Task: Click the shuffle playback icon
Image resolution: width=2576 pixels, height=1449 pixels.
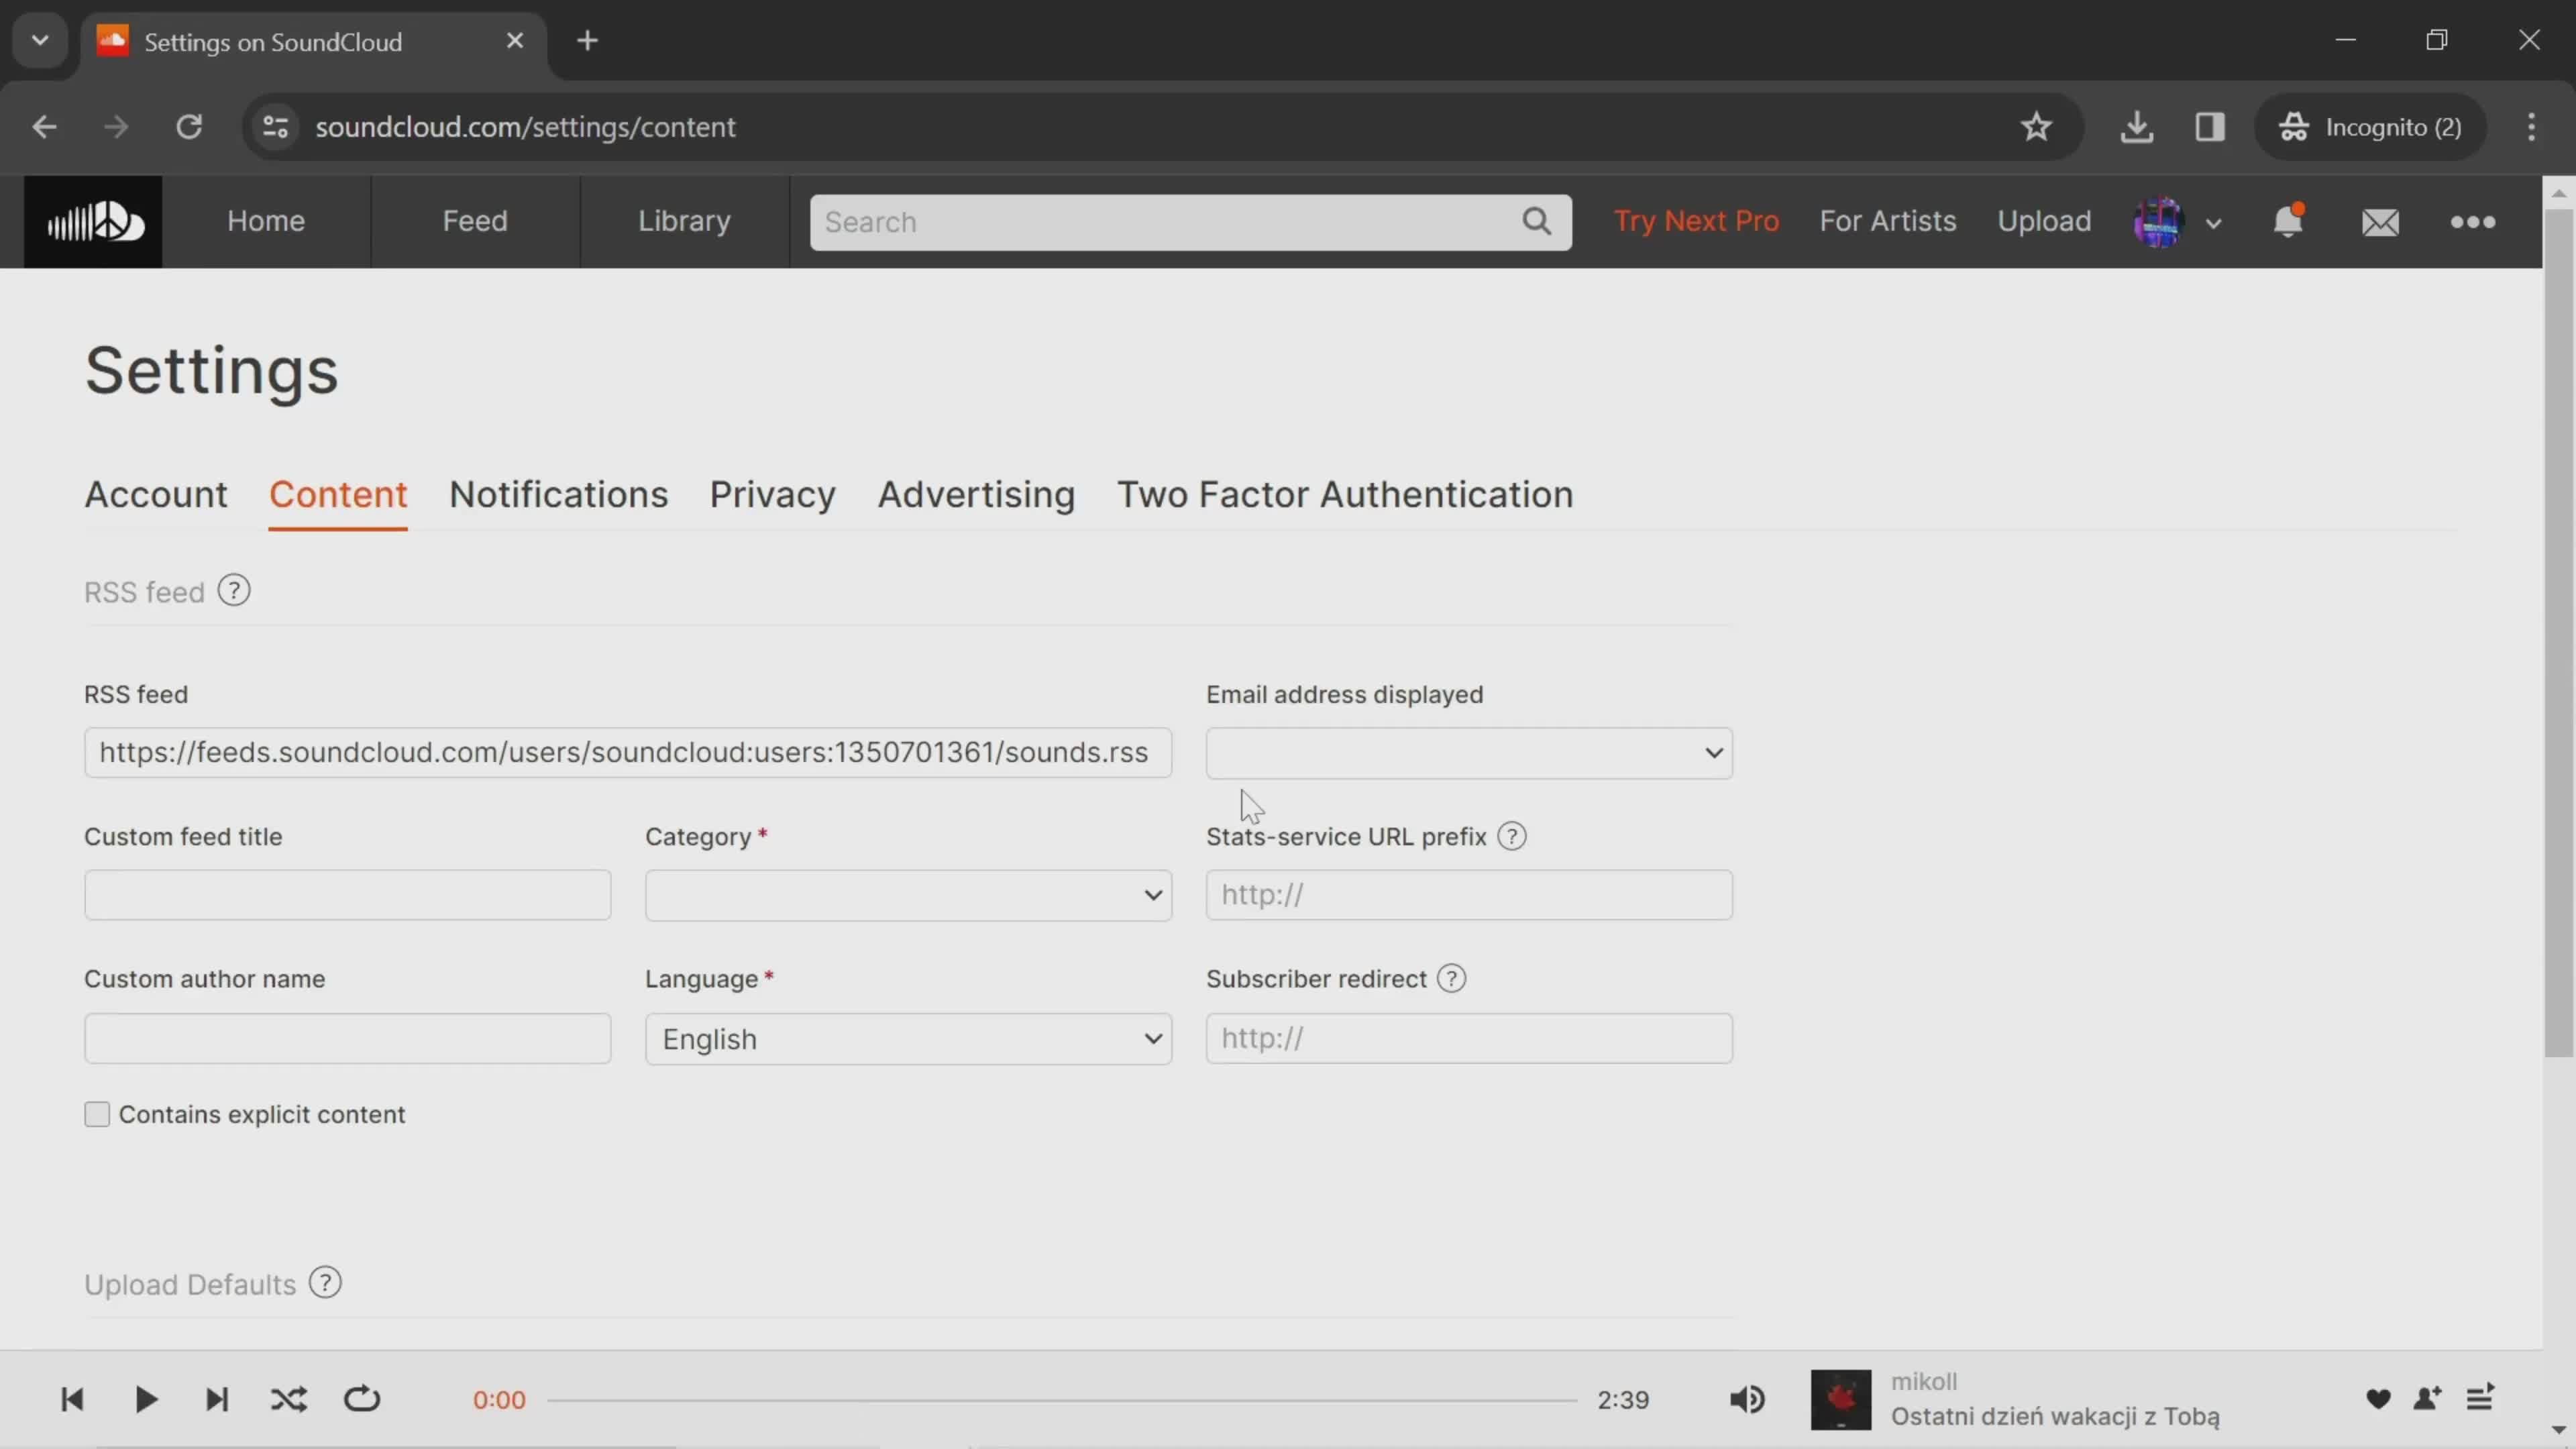Action: click(x=288, y=1399)
